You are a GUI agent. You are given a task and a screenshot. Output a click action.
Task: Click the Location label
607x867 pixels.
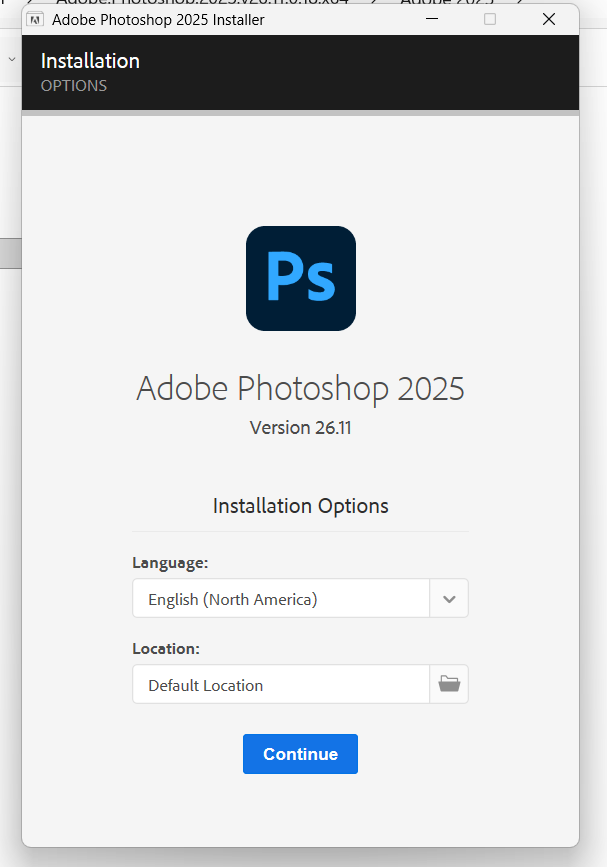coord(166,649)
